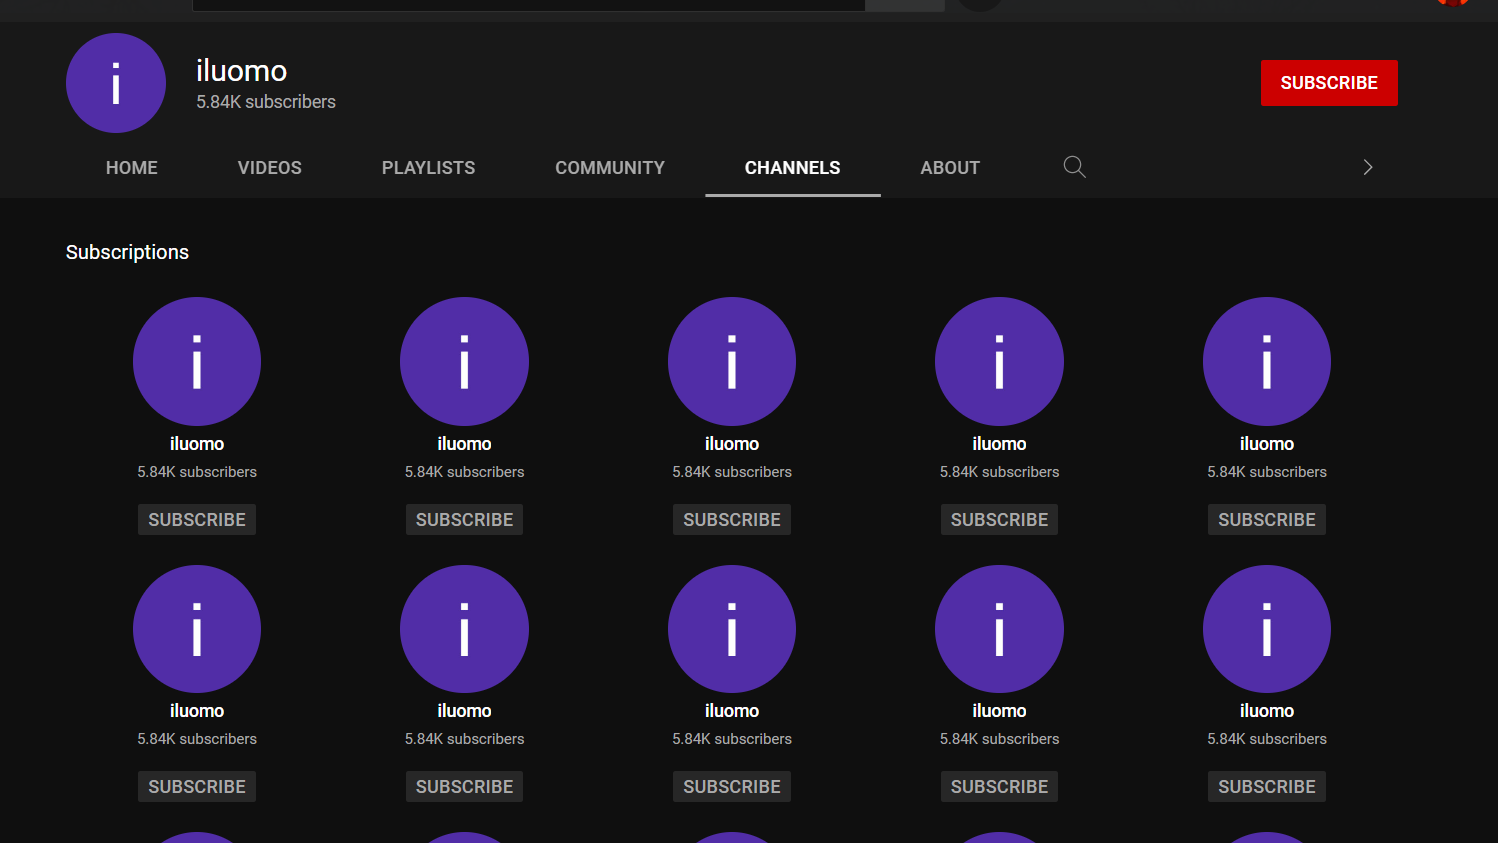Viewport: 1498px width, 843px height.
Task: Click the large iluomo avatar in the channel header
Action: click(116, 83)
